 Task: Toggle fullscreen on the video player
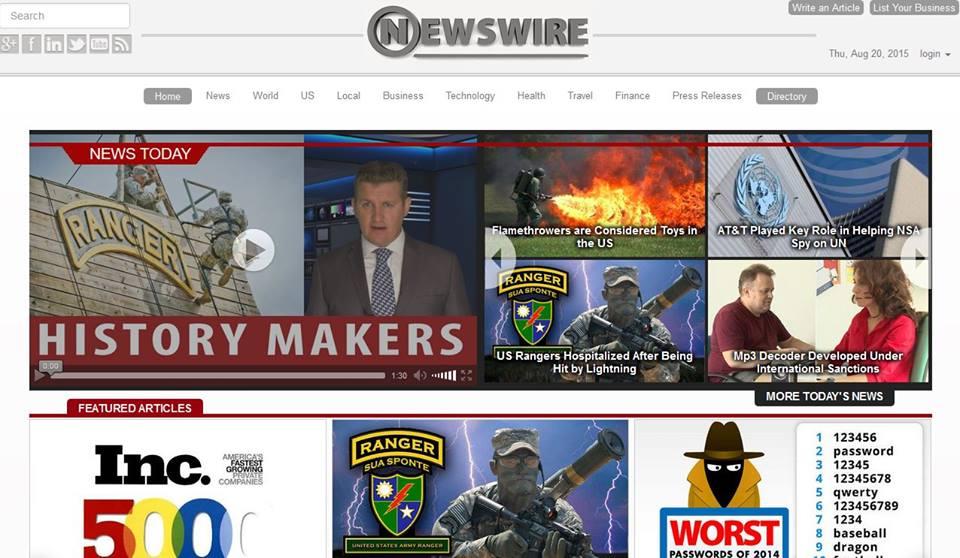(x=467, y=375)
